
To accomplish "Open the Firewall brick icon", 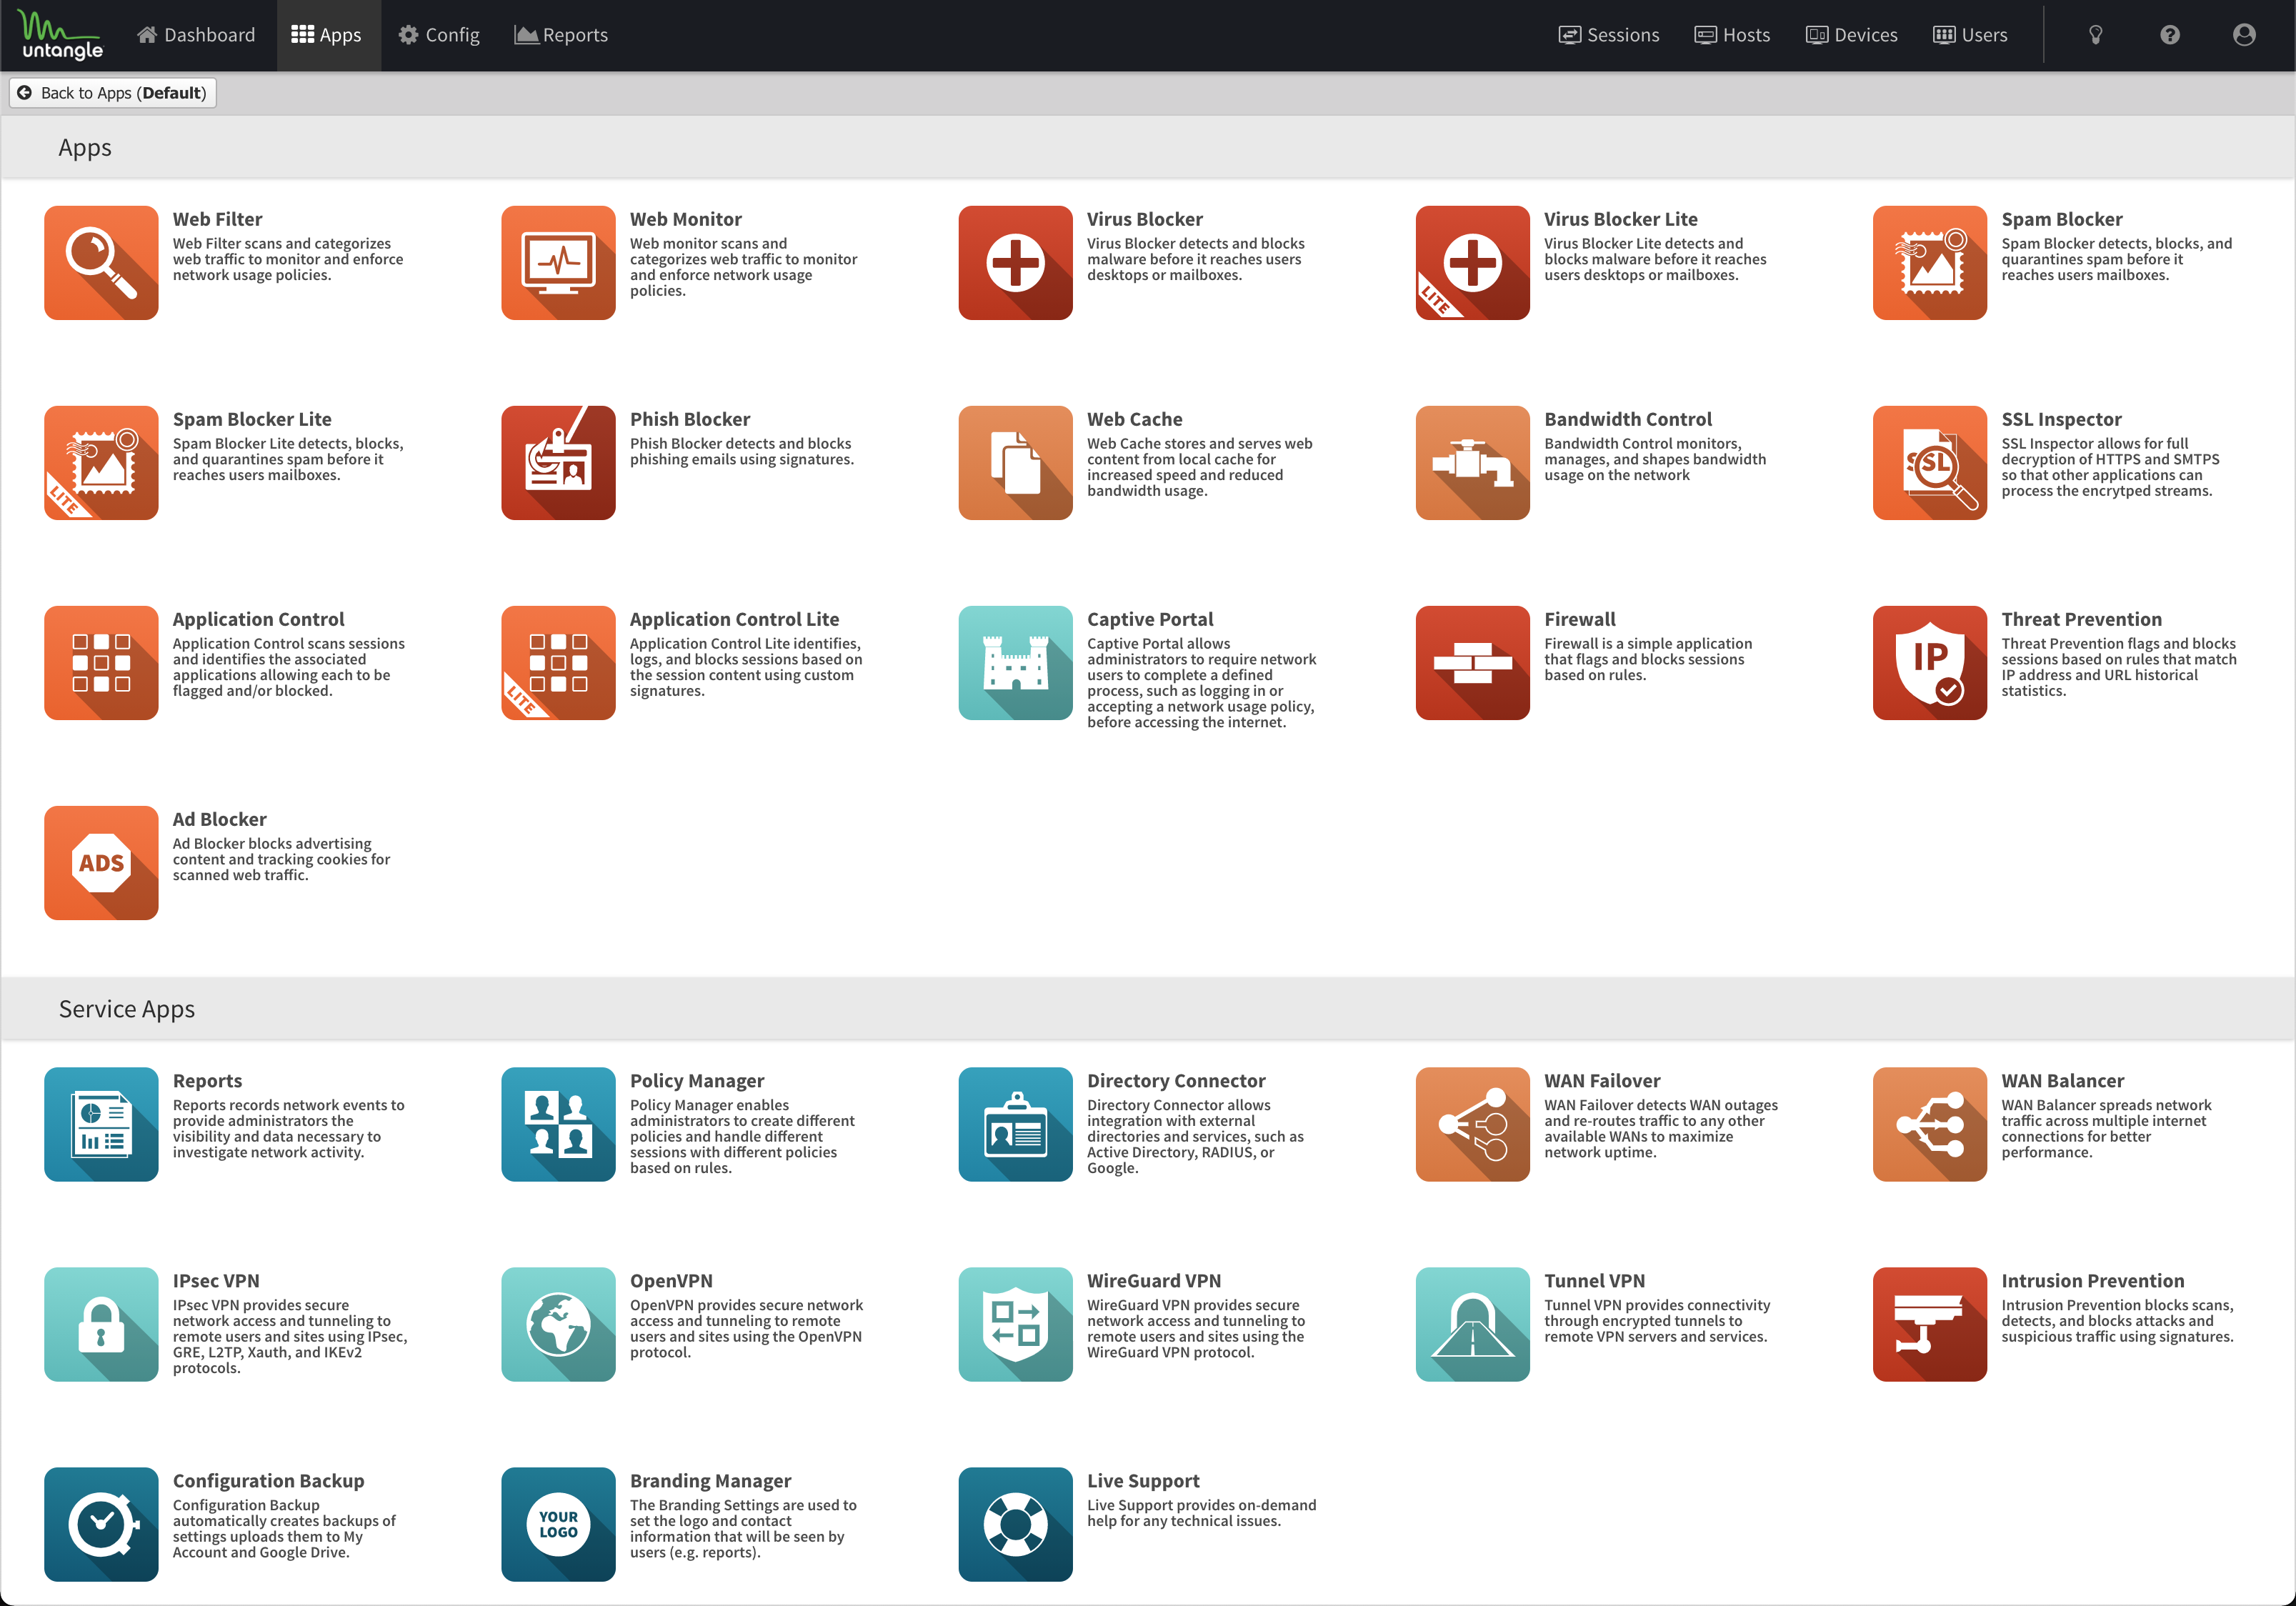I will click(1472, 663).
